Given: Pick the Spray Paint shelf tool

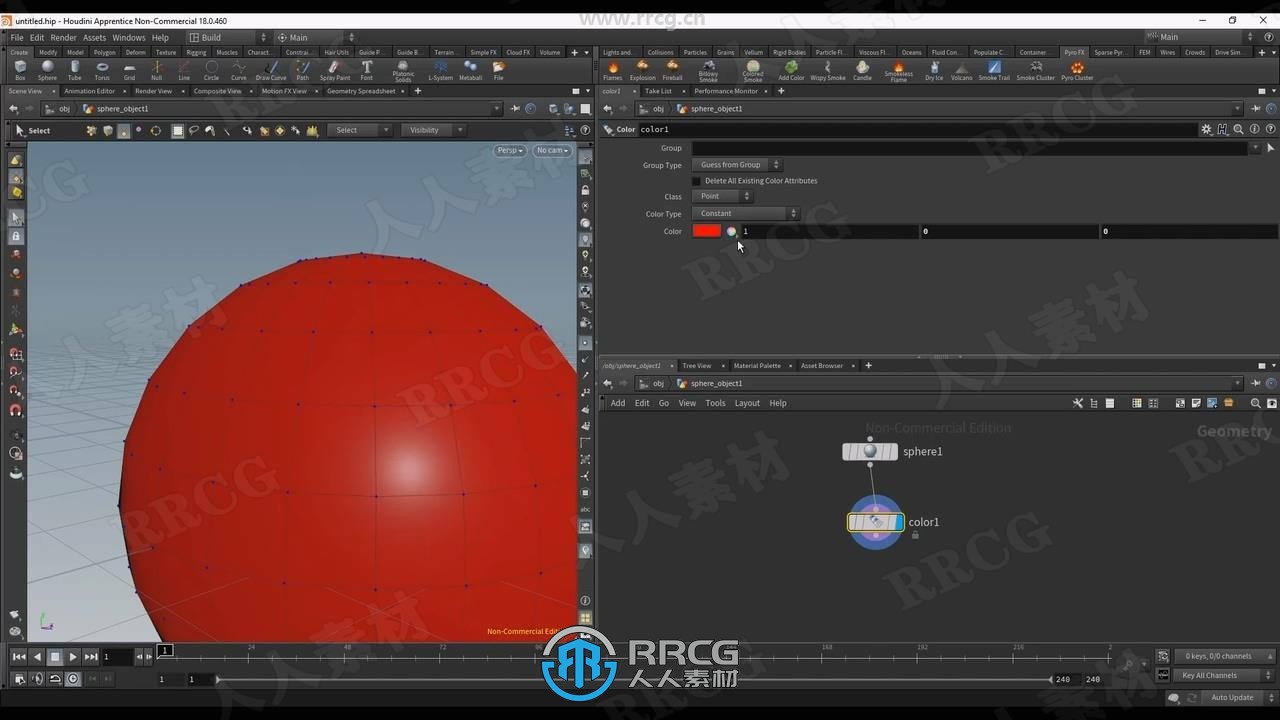Looking at the screenshot, I should click(335, 70).
